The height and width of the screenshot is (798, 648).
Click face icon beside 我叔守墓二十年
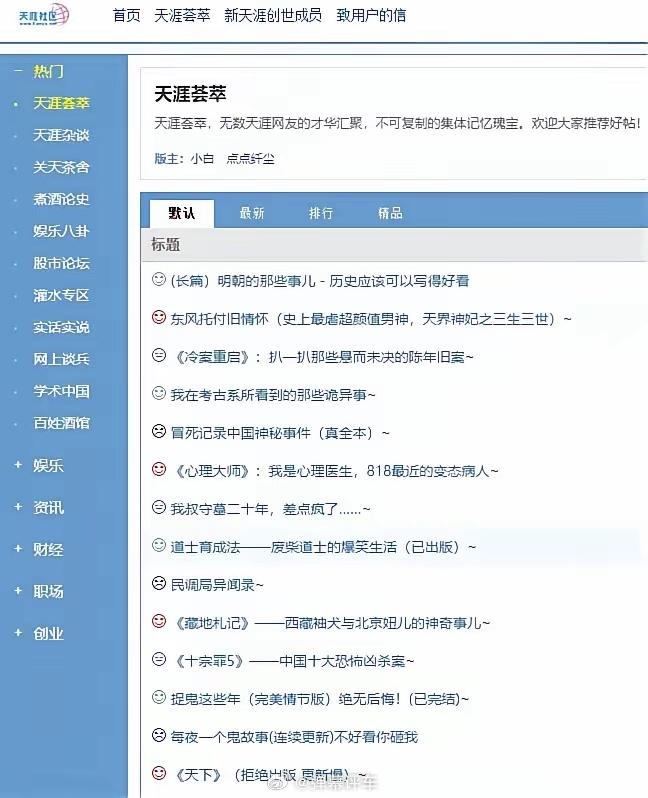[159, 507]
